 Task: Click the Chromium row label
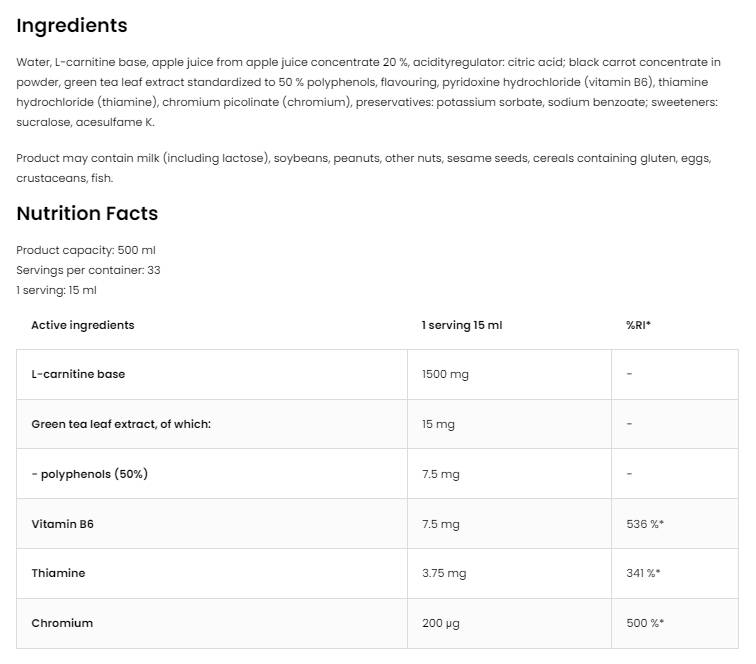click(x=62, y=623)
